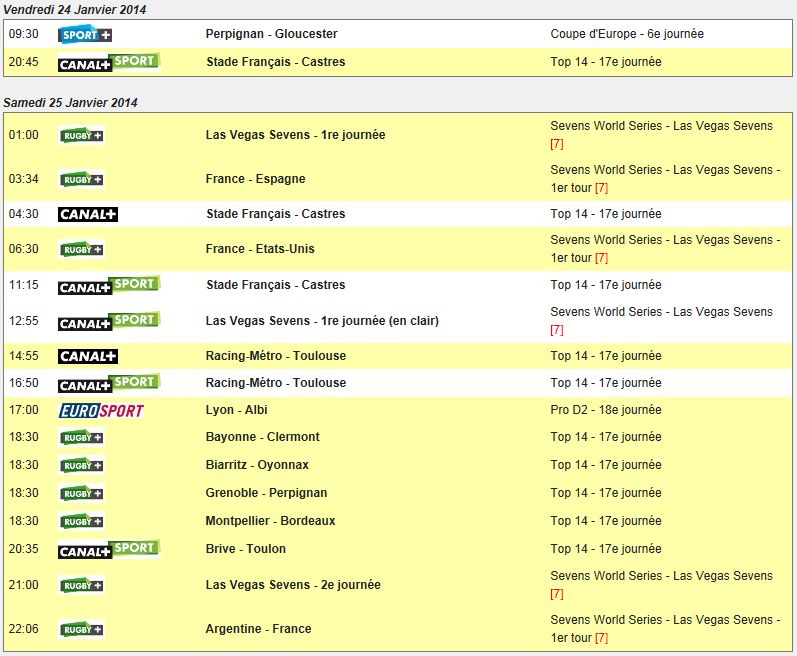This screenshot has width=797, height=656.
Task: Click the Rugby+ logo on the Grenoble - Perpignan row
Action: pos(82,493)
